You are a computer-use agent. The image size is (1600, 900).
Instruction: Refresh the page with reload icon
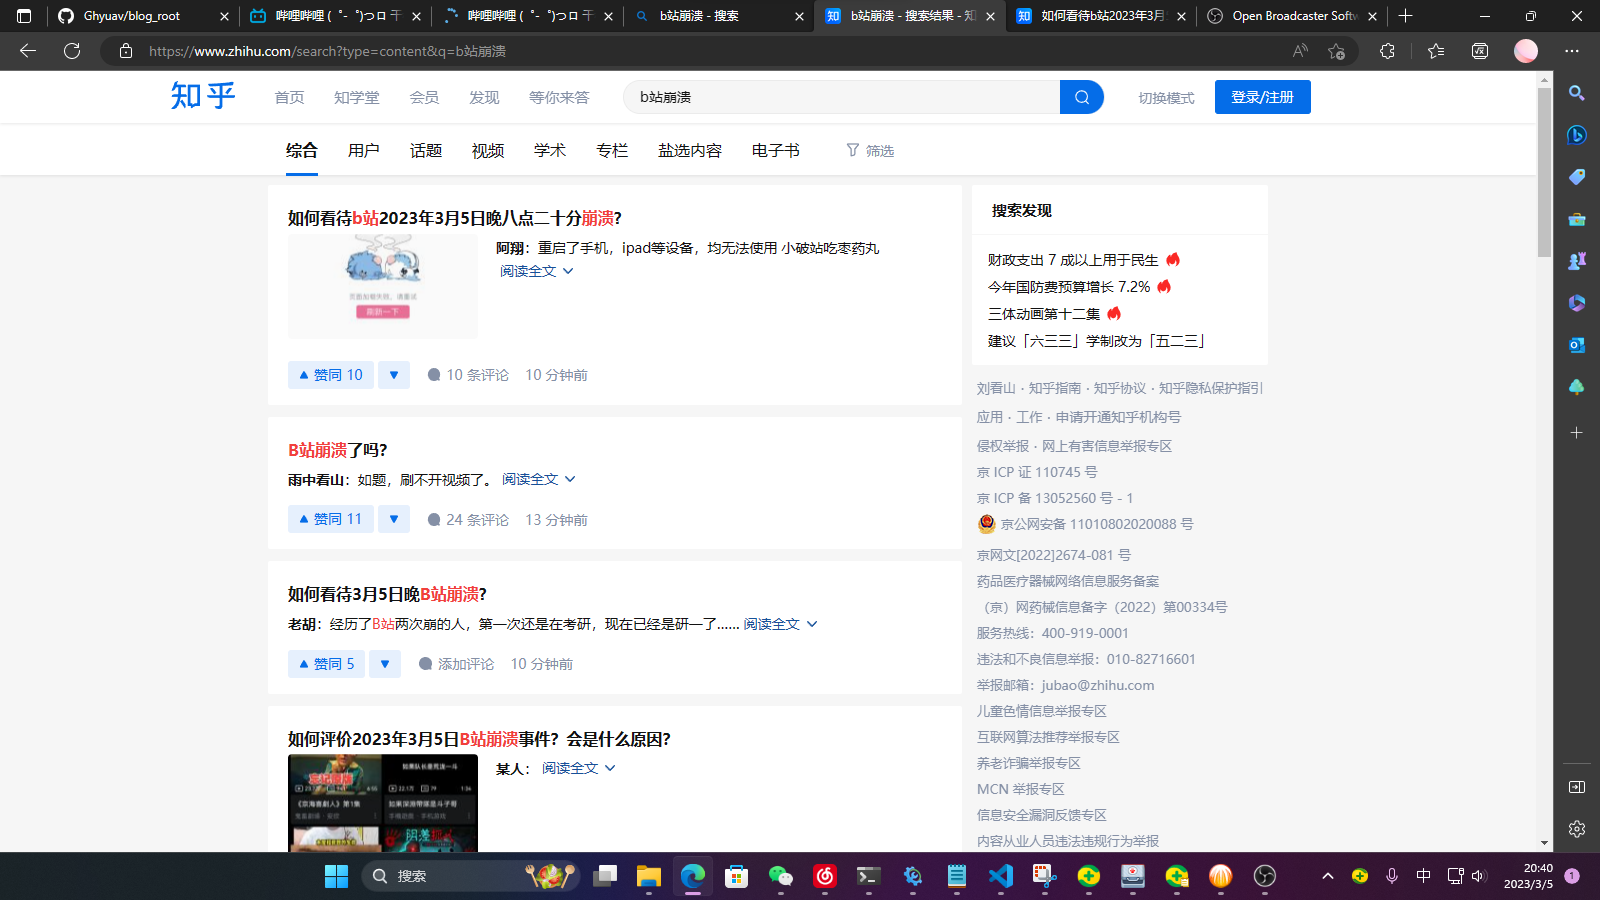point(72,51)
